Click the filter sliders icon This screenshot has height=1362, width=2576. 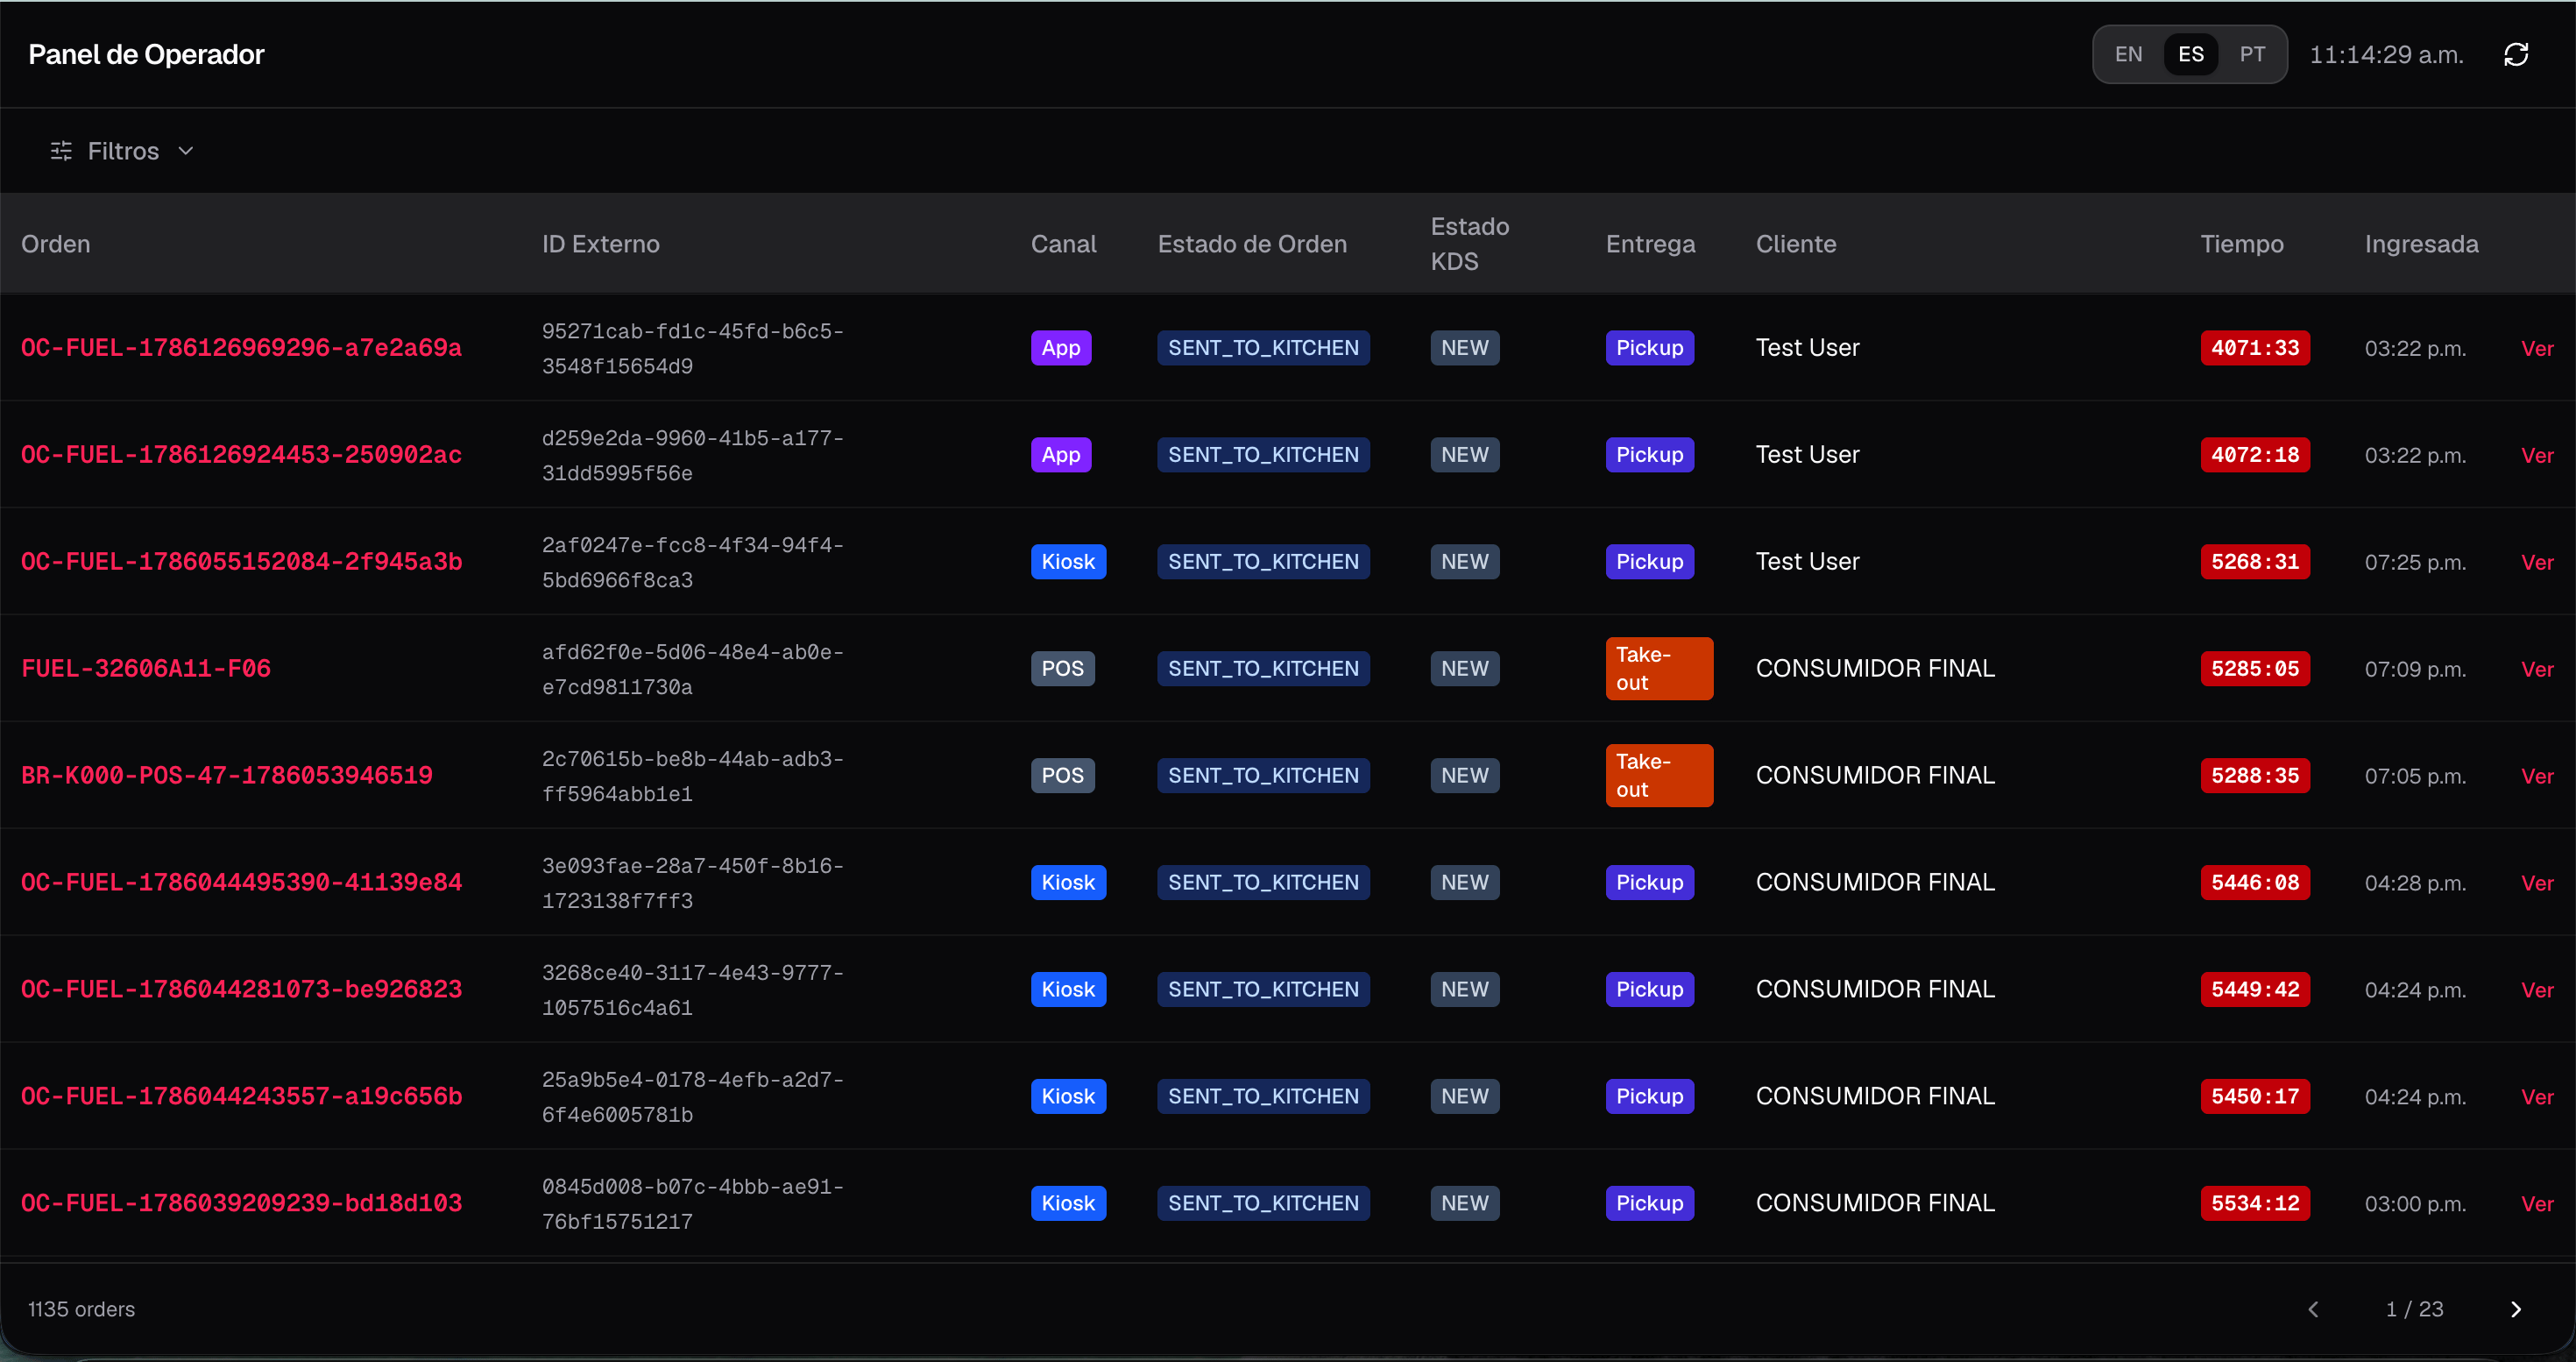click(x=61, y=151)
